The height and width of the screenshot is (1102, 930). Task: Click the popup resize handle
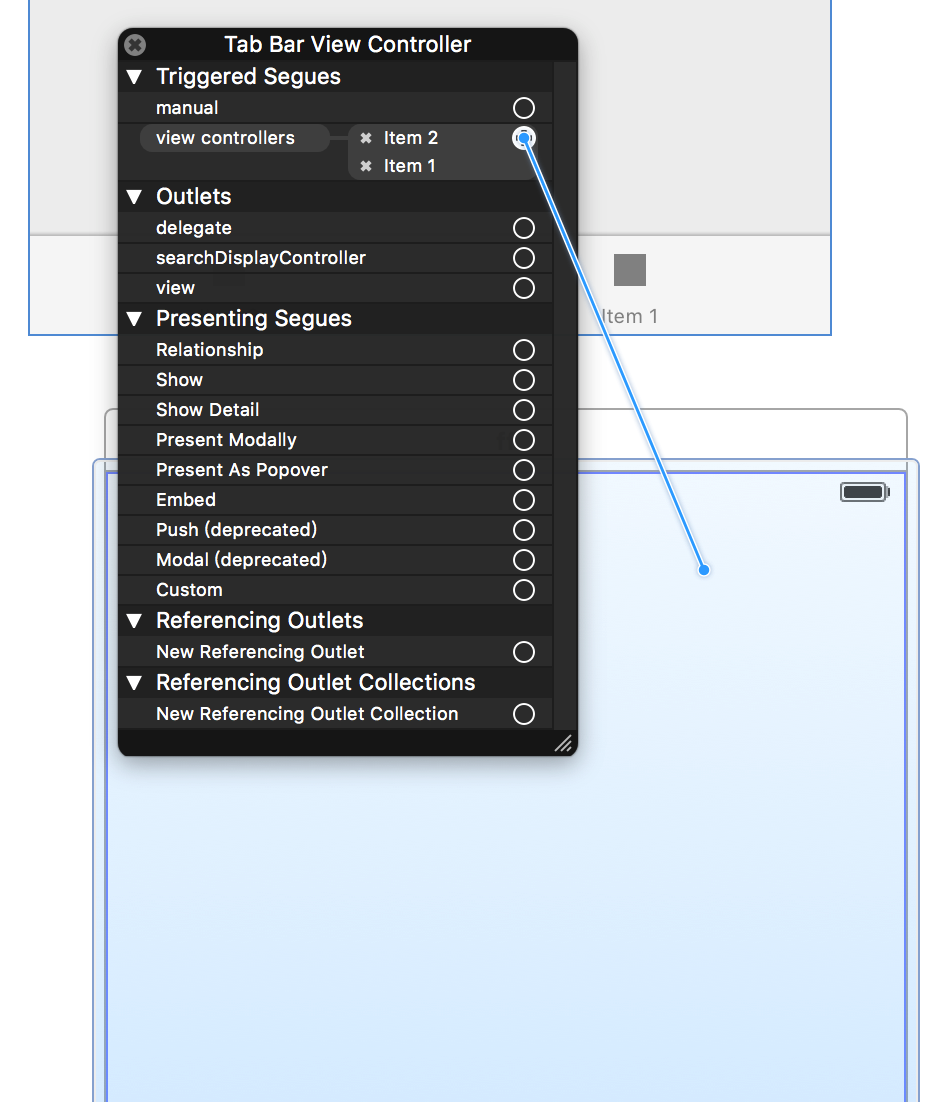tap(564, 742)
